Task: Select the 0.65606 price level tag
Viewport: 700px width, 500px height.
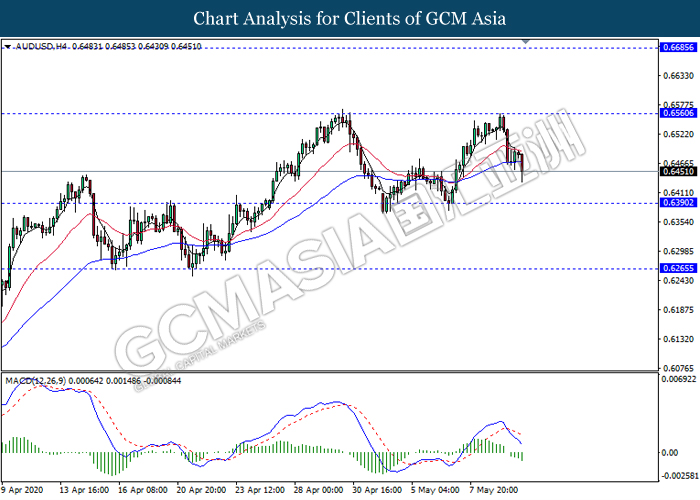Action: tap(675, 114)
